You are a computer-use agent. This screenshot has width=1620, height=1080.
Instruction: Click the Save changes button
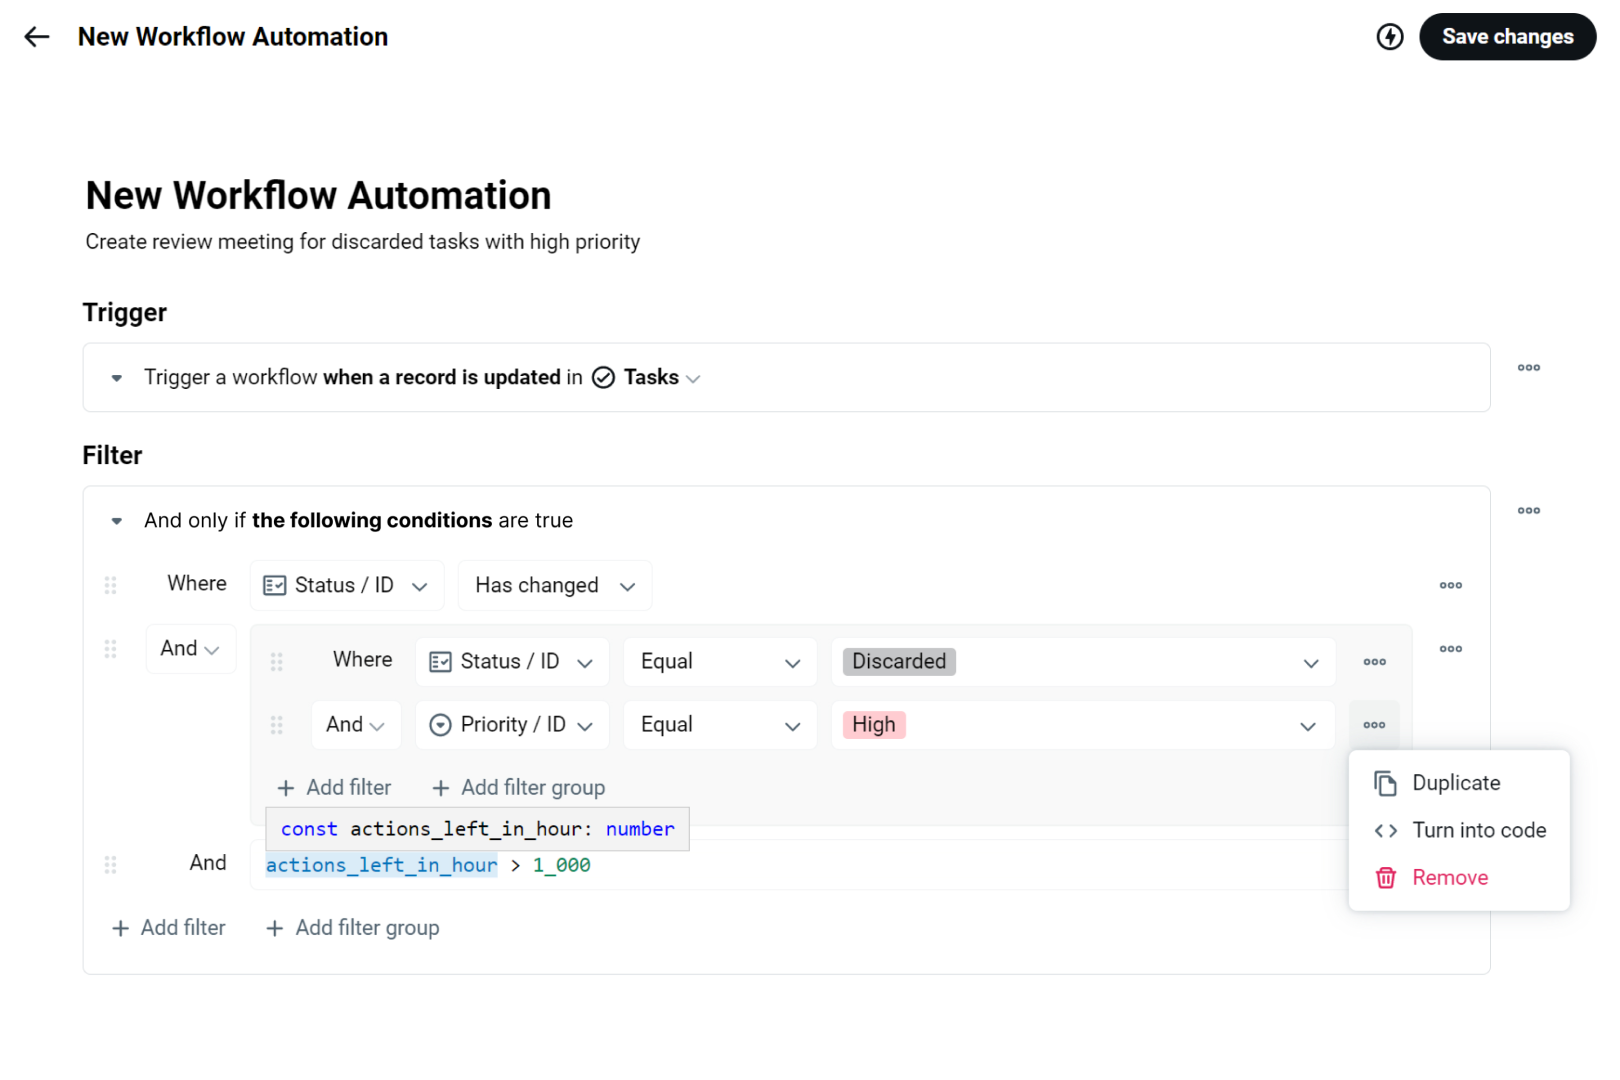(1507, 36)
